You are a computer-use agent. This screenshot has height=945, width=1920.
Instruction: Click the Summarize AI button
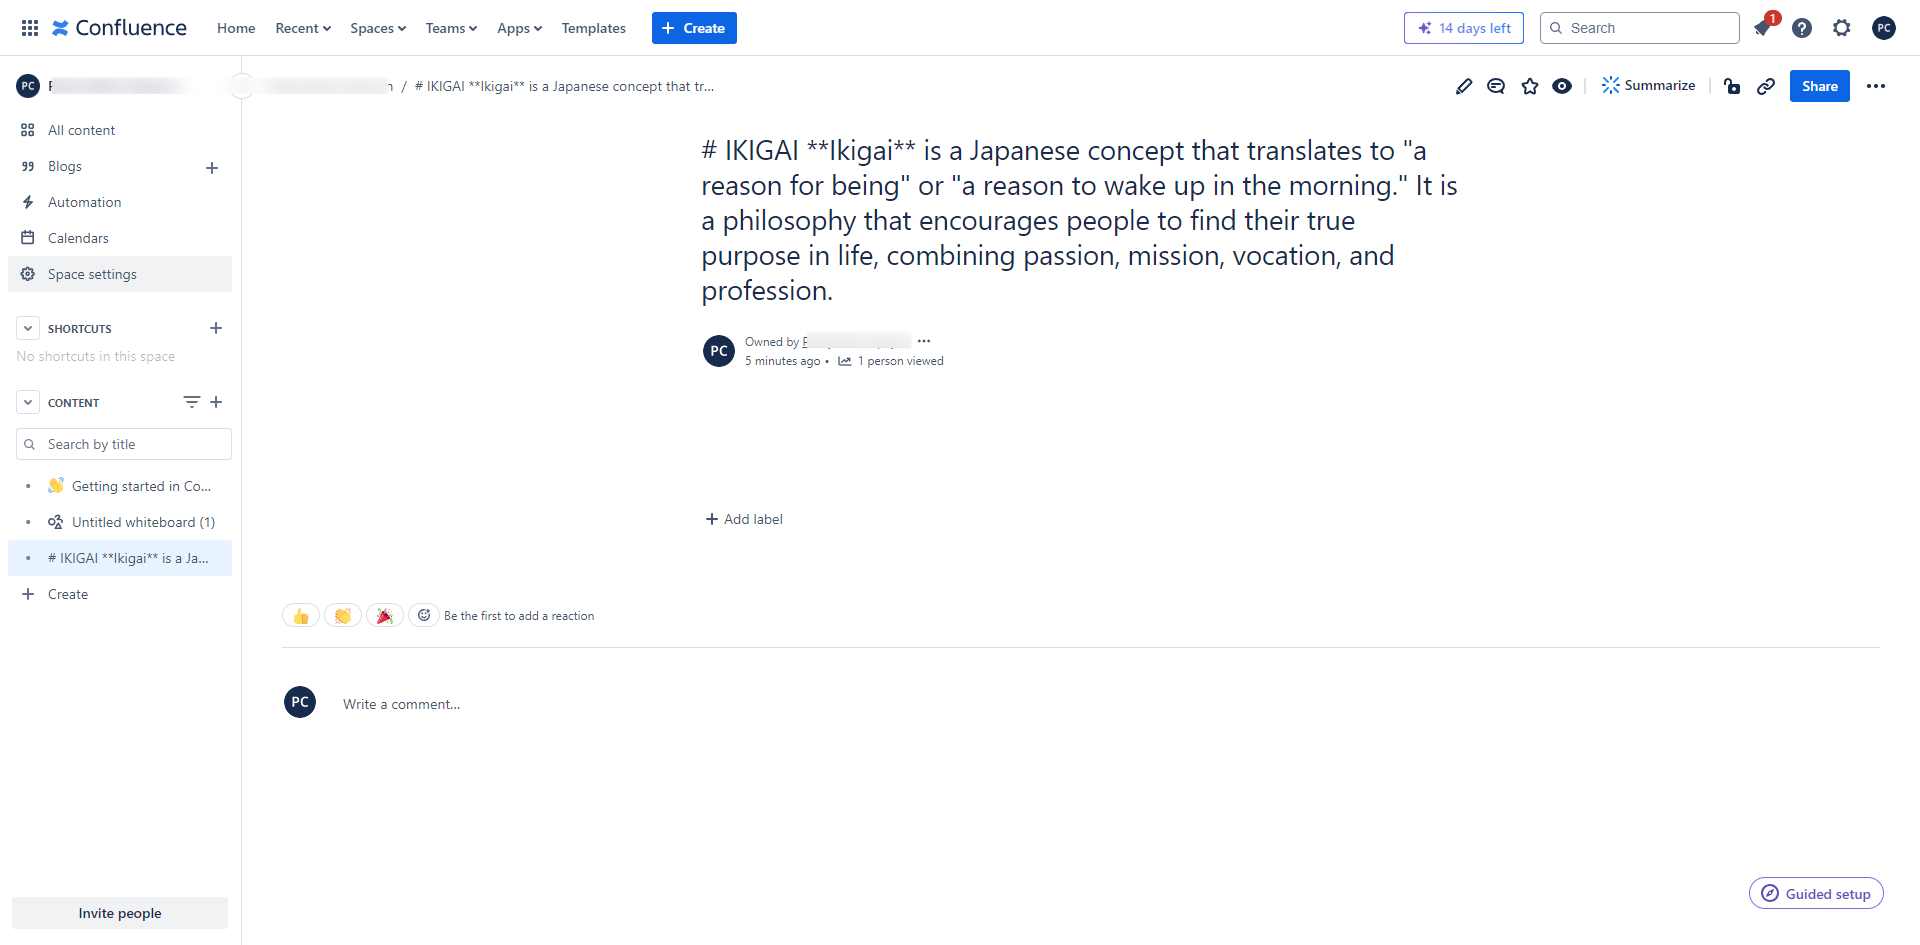pos(1648,86)
